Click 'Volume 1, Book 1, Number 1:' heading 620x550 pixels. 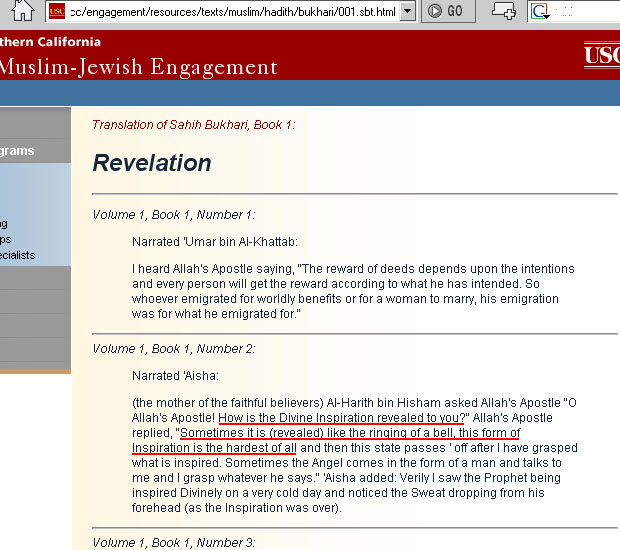click(174, 215)
